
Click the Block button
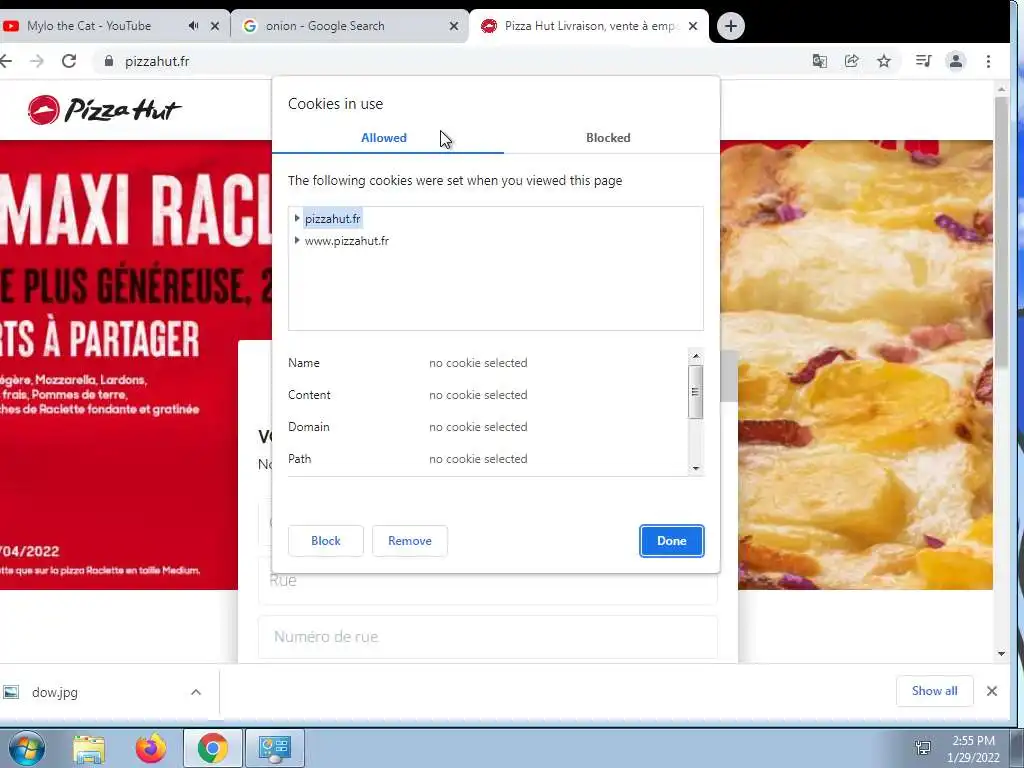(326, 541)
